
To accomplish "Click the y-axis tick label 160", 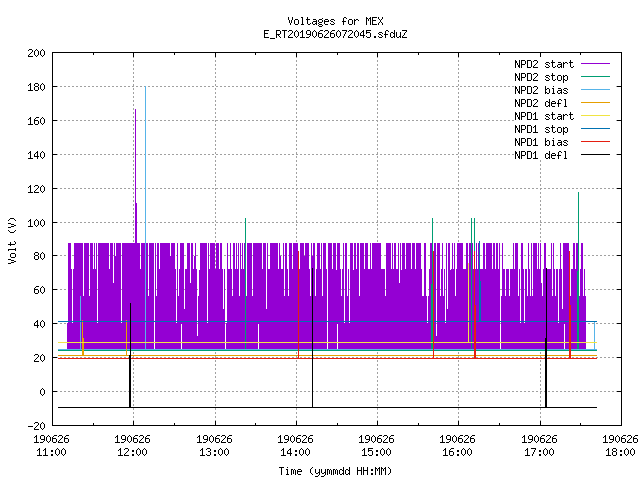I will pos(36,121).
